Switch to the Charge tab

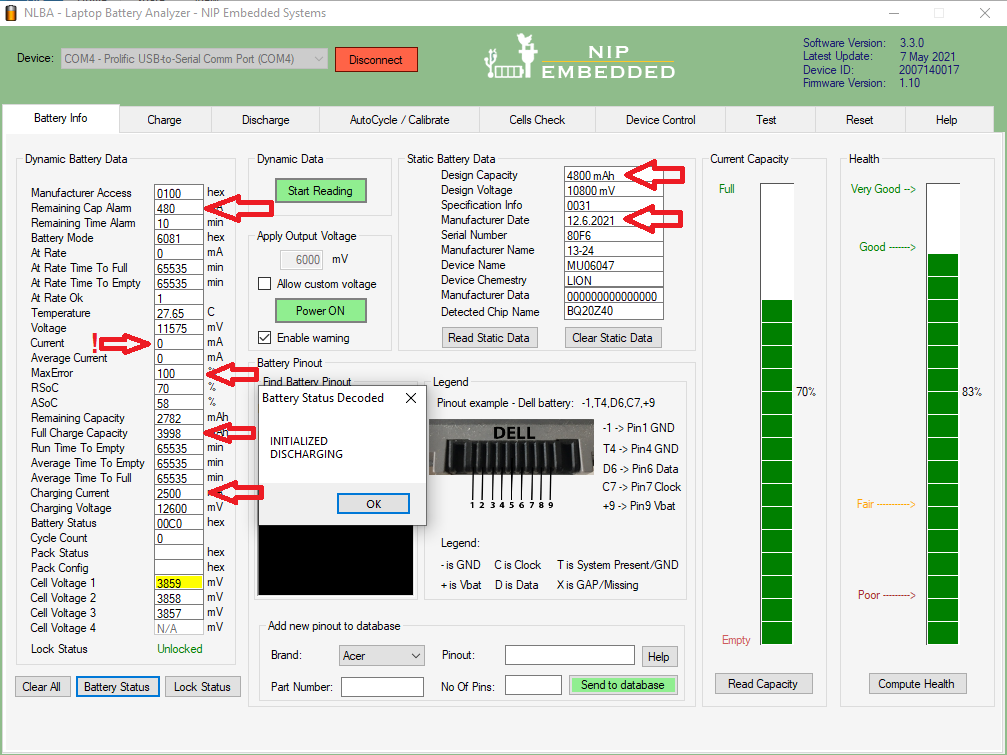click(164, 120)
